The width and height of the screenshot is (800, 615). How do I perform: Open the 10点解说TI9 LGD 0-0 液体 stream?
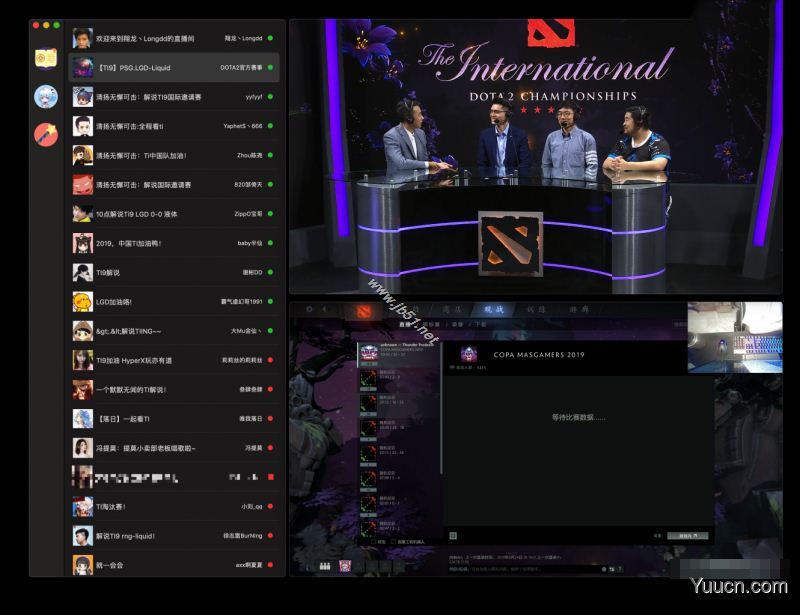click(173, 214)
